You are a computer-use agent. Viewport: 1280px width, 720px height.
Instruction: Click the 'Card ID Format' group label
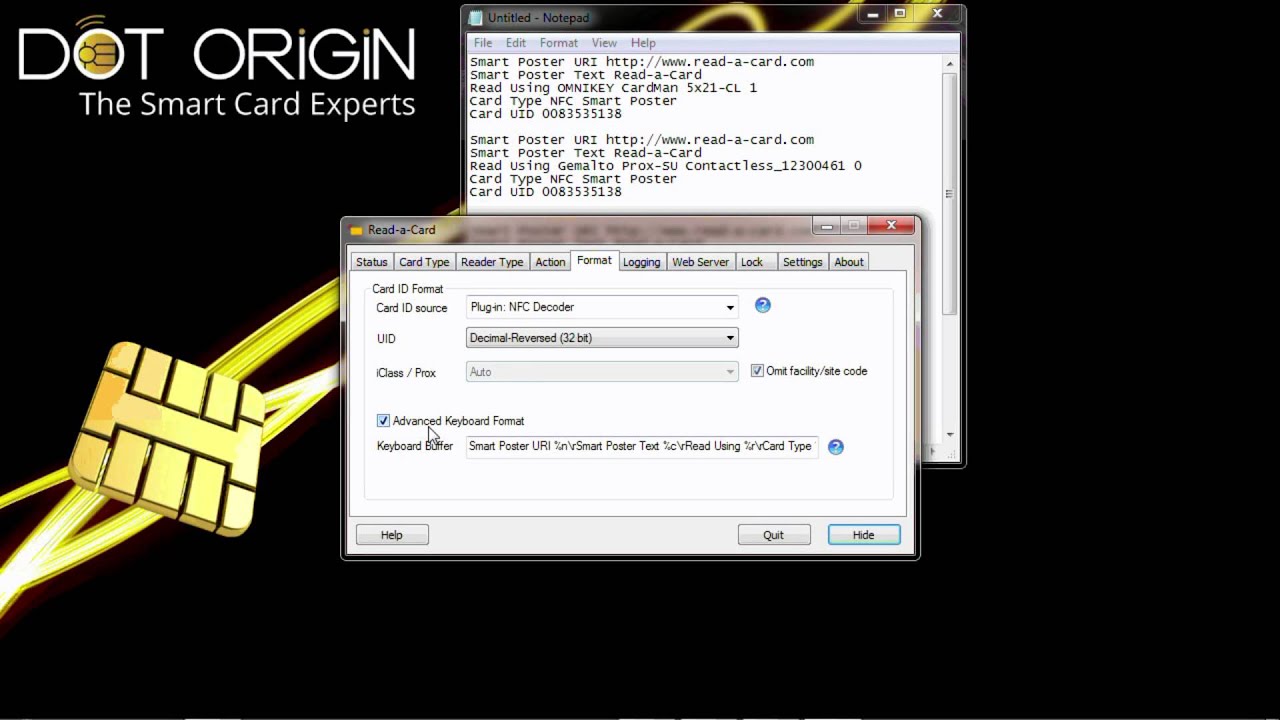click(407, 289)
